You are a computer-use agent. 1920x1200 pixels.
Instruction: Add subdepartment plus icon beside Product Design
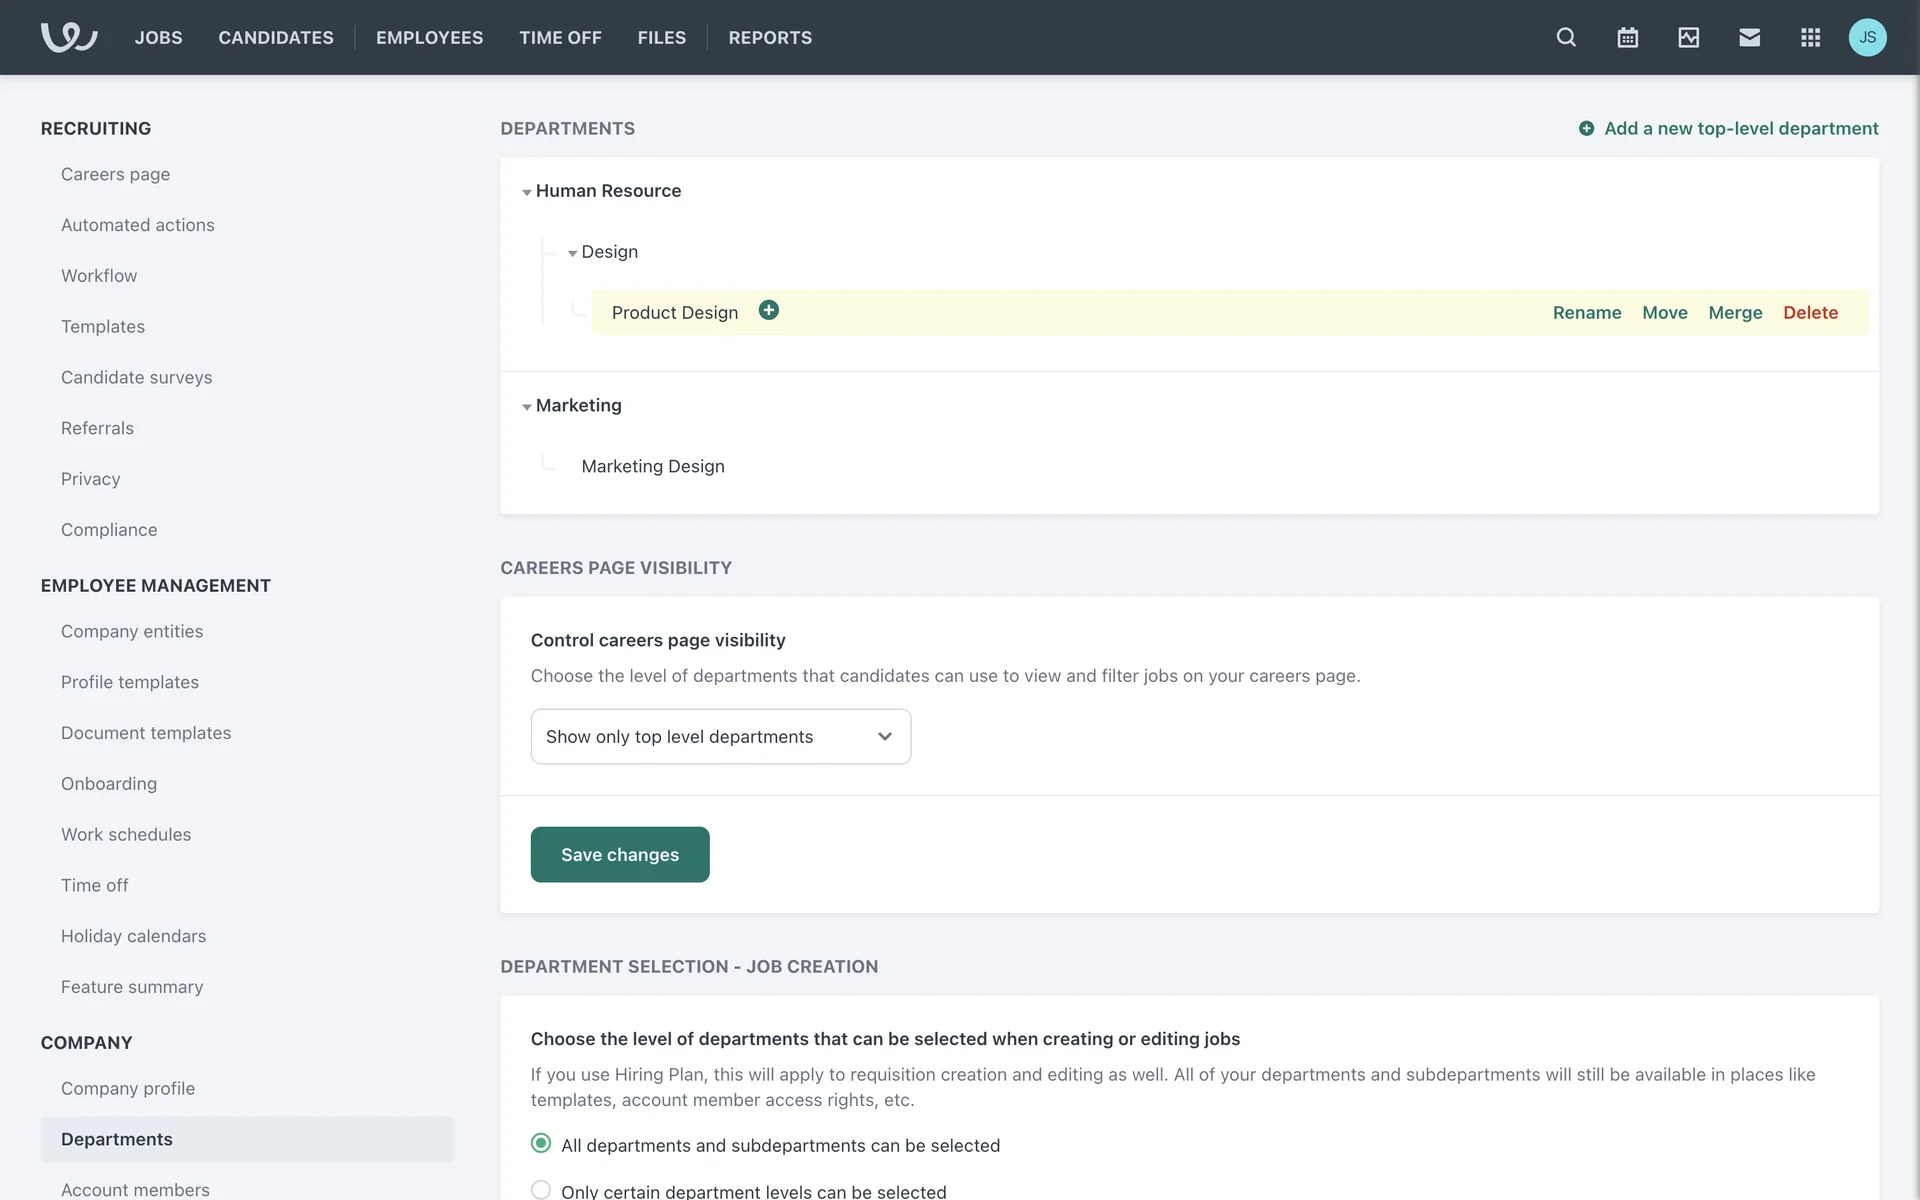point(768,310)
